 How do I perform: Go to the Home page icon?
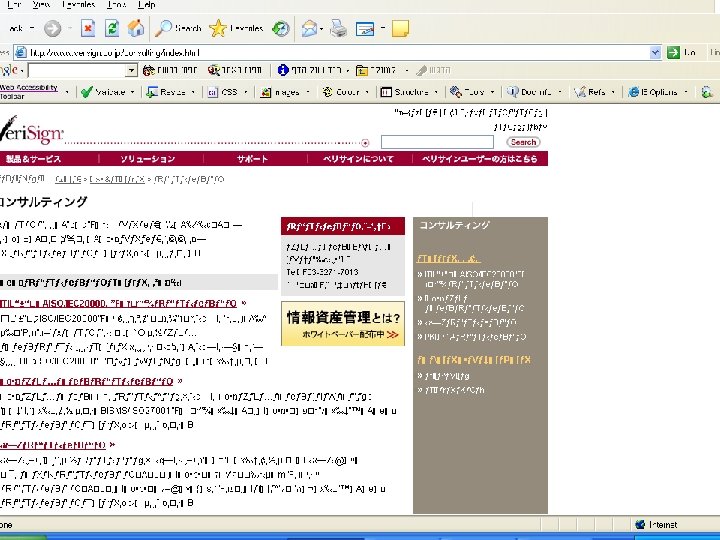(x=136, y=28)
